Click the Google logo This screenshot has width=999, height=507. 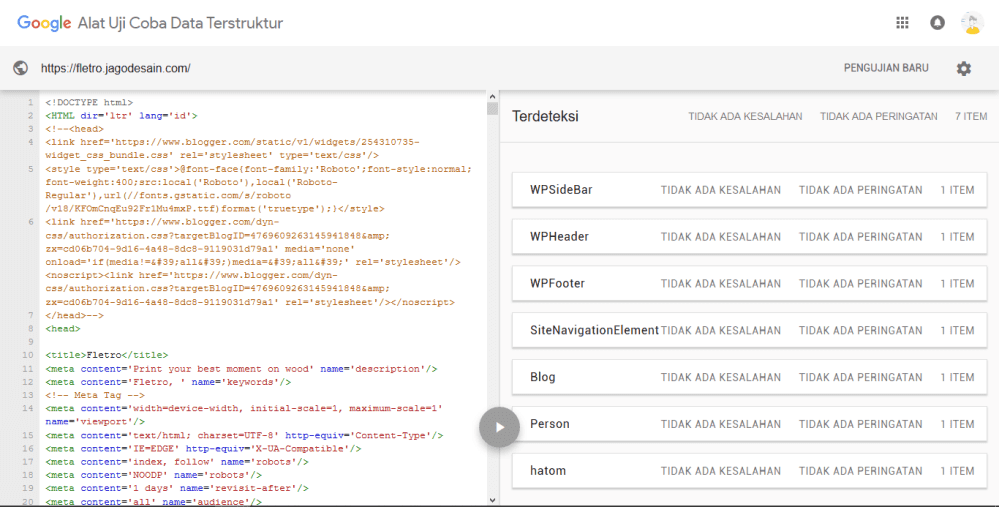44,24
